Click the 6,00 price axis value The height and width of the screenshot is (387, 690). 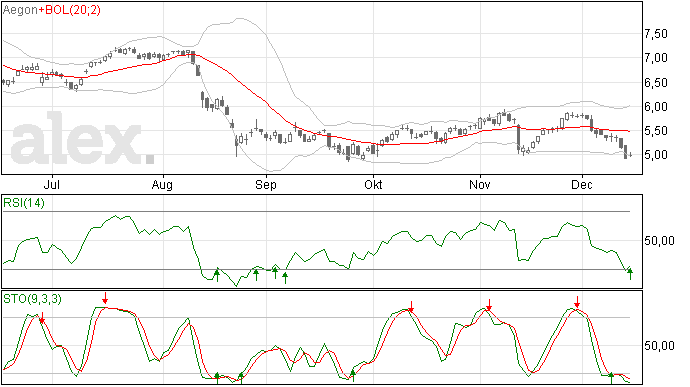coord(656,107)
